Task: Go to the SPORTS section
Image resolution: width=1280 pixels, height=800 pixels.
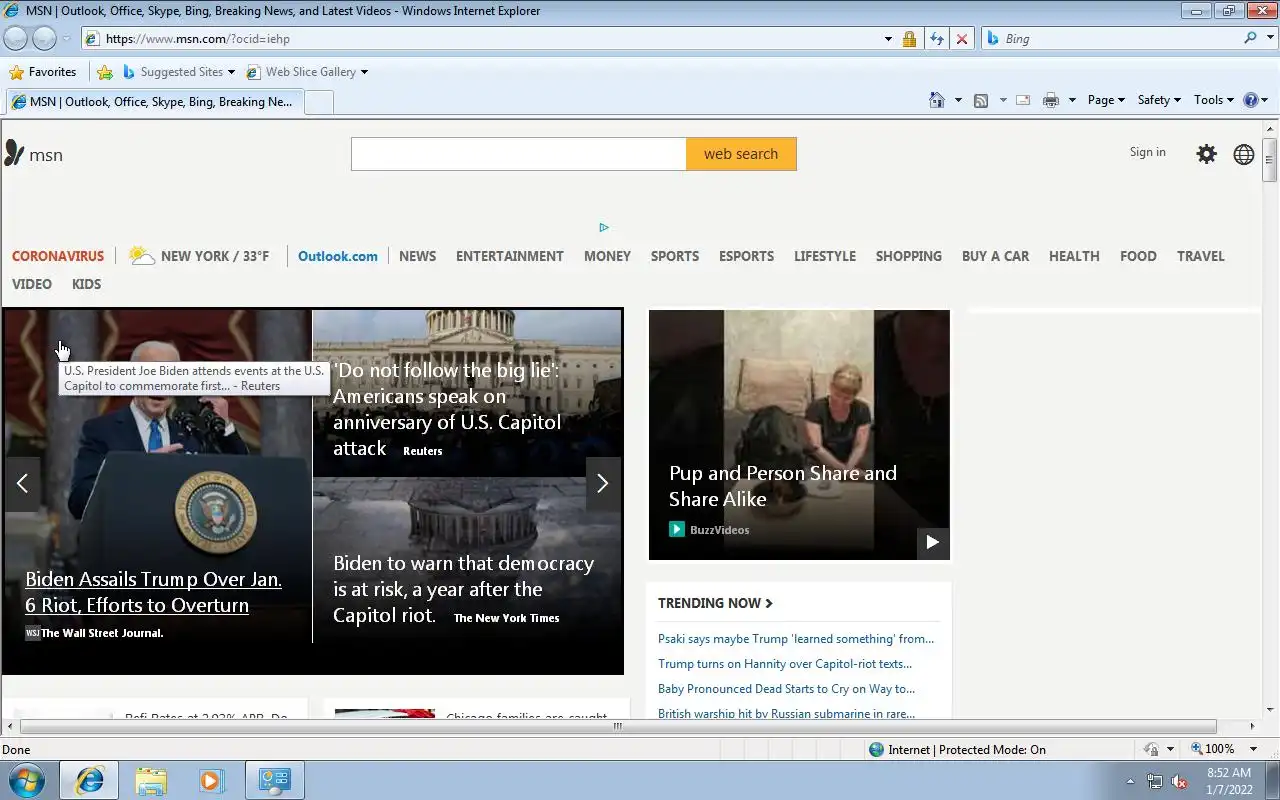Action: [675, 256]
